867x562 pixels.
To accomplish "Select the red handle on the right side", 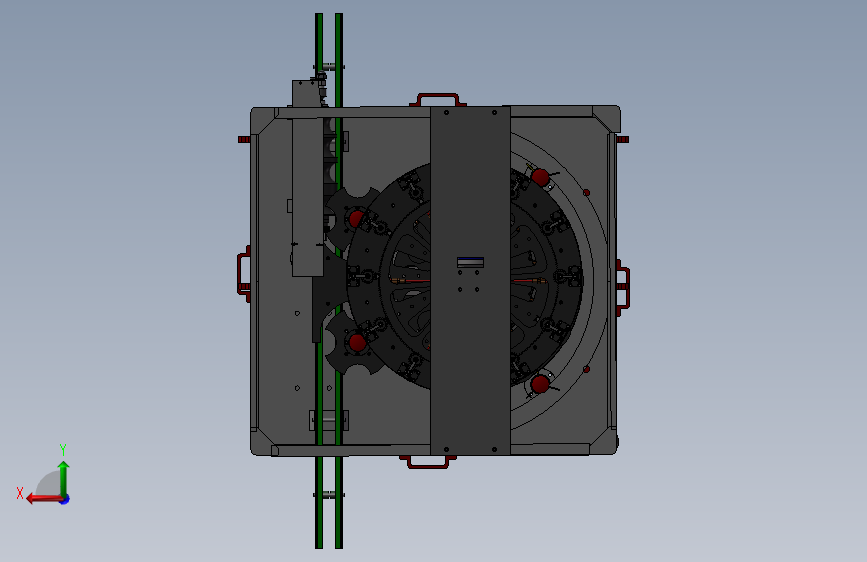I will pyautogui.click(x=623, y=288).
